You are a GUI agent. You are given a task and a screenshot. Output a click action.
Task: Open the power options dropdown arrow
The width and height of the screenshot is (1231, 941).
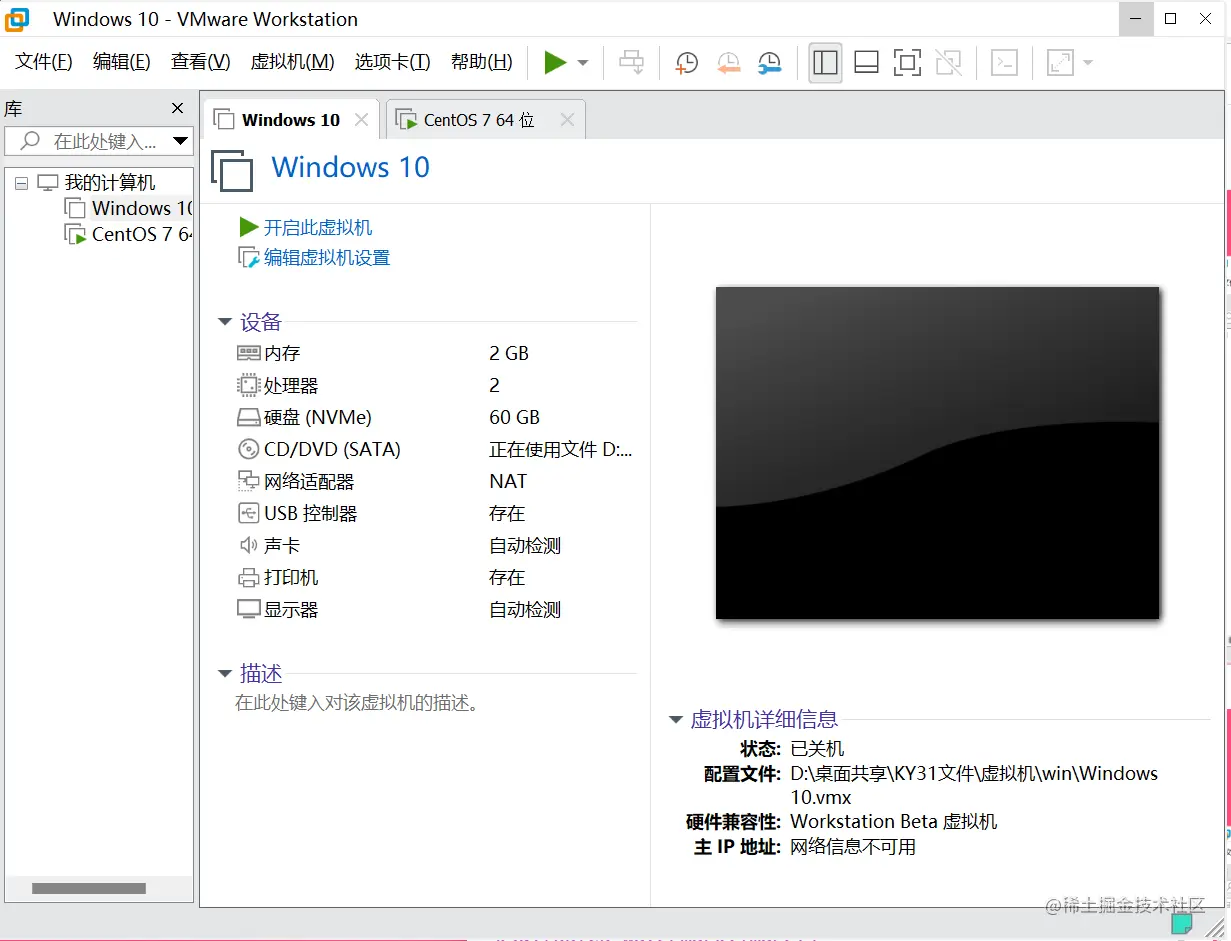[583, 63]
